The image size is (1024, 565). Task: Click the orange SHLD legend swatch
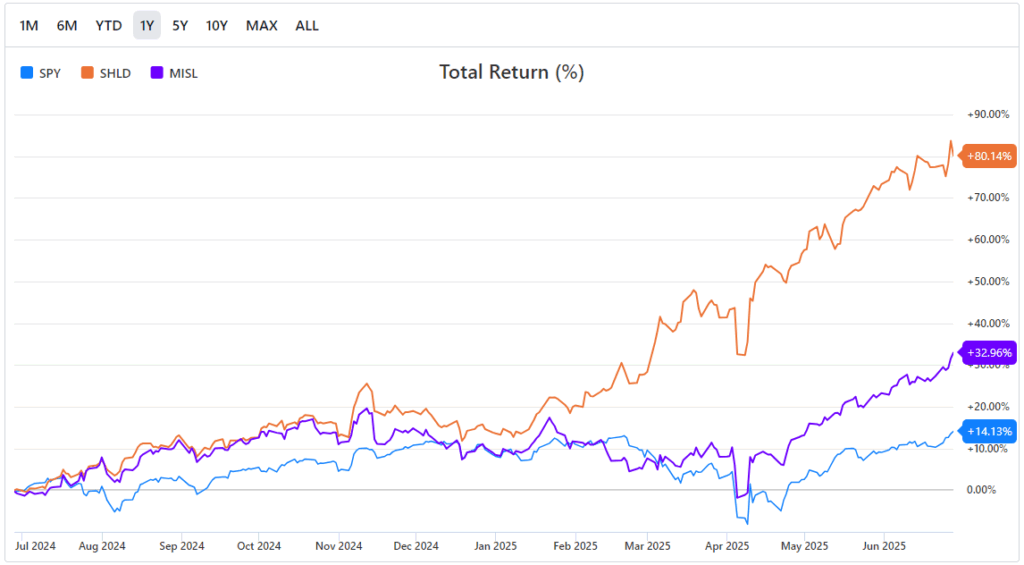[87, 73]
